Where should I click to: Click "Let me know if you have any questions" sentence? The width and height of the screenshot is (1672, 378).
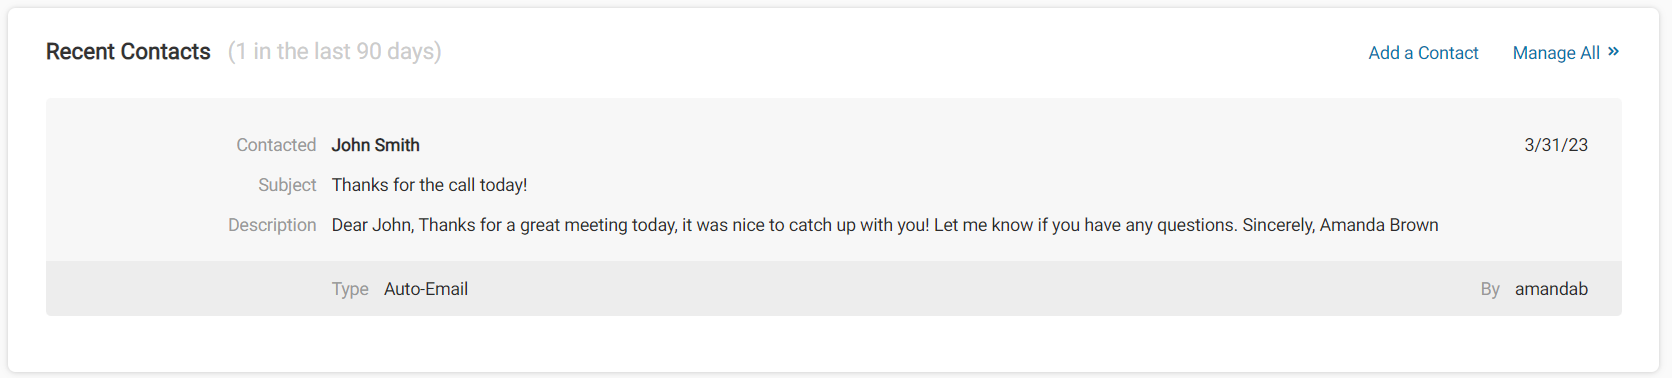[x=1085, y=225]
